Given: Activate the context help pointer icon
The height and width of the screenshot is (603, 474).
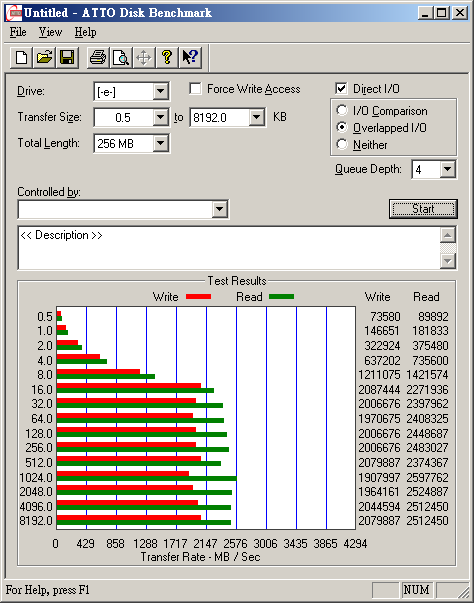Looking at the screenshot, I should (x=190, y=58).
